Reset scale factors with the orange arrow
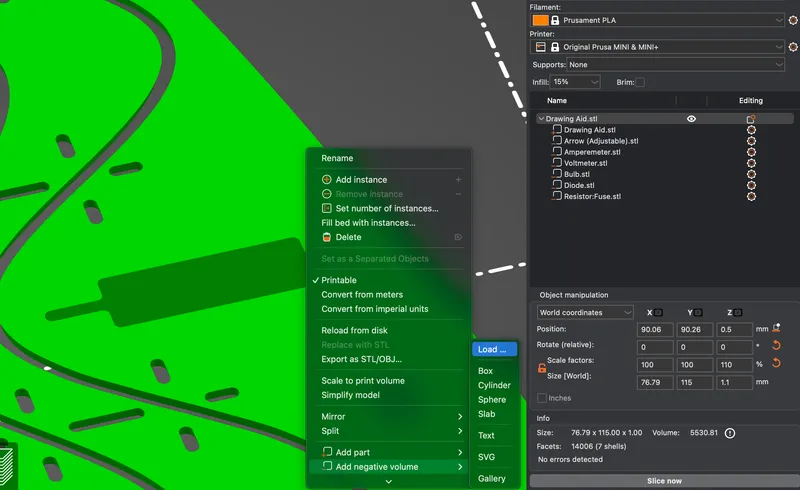The image size is (800, 490). coord(775,363)
